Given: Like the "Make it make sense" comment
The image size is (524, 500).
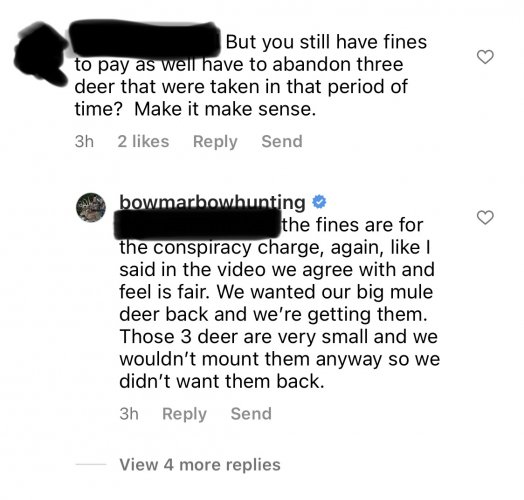Looking at the screenshot, I should tap(485, 57).
